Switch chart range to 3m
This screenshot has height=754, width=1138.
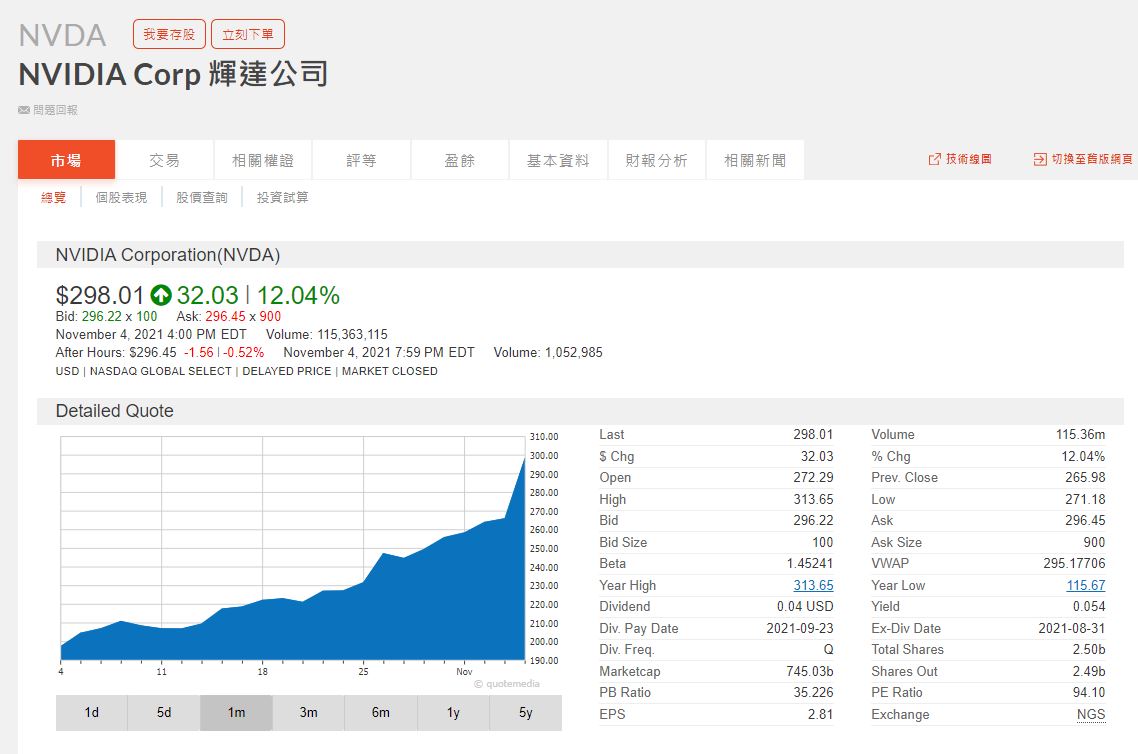point(308,713)
